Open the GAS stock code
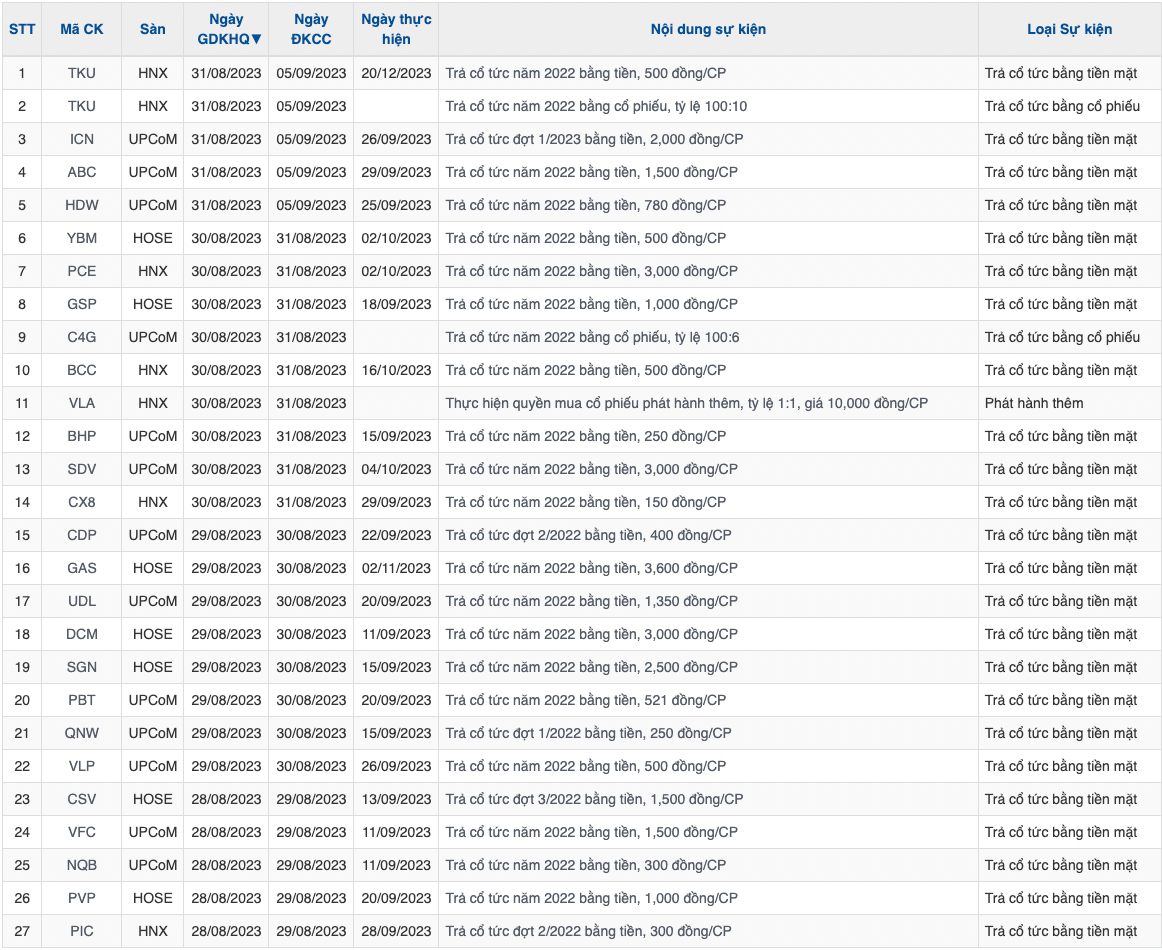The height and width of the screenshot is (950, 1162). pyautogui.click(x=82, y=568)
